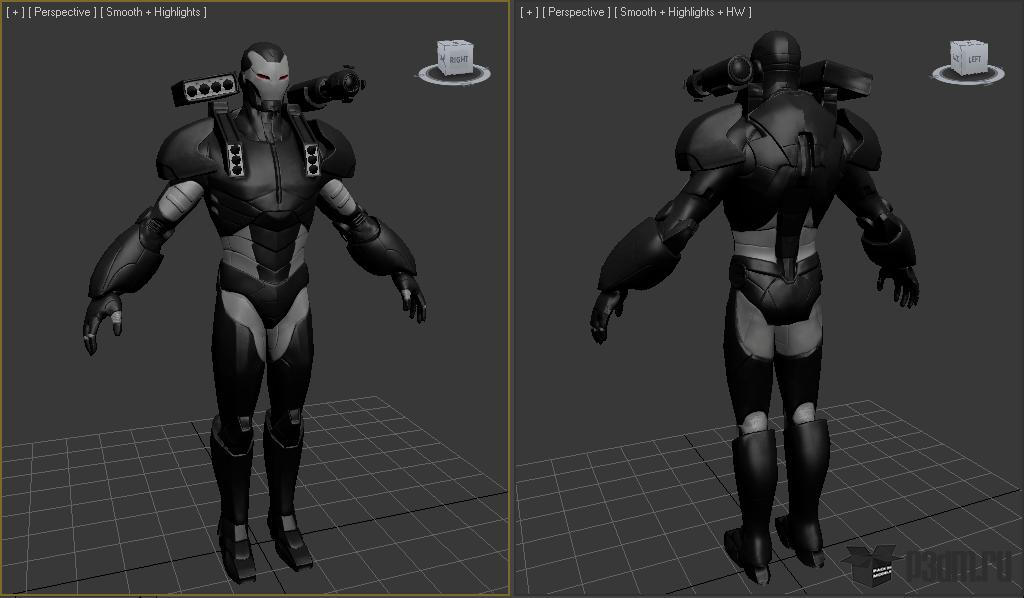Screen dimensions: 1024x598
Task: Select the four-barrel shoulder launcher in left viewport
Action: (x=206, y=89)
